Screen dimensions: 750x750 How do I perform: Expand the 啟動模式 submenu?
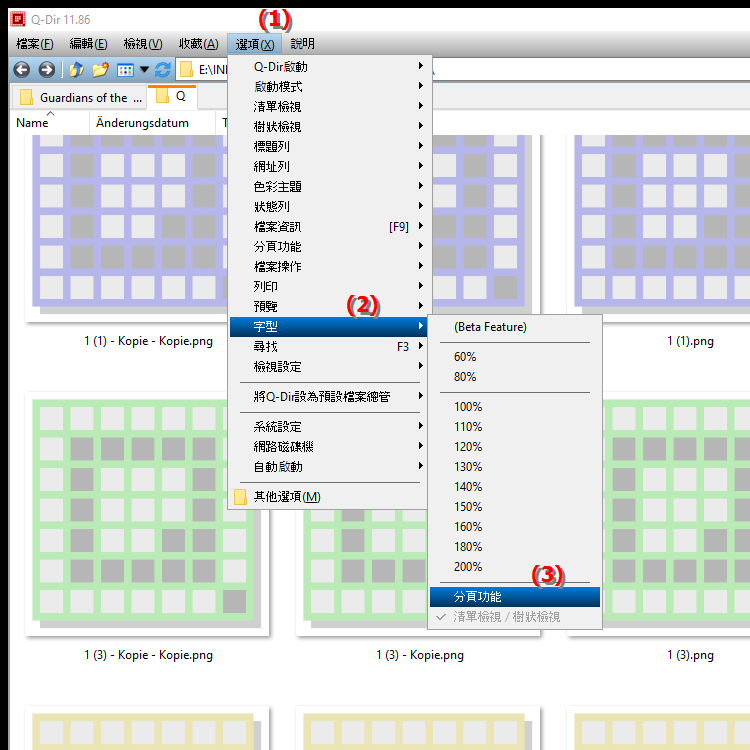tap(330, 87)
